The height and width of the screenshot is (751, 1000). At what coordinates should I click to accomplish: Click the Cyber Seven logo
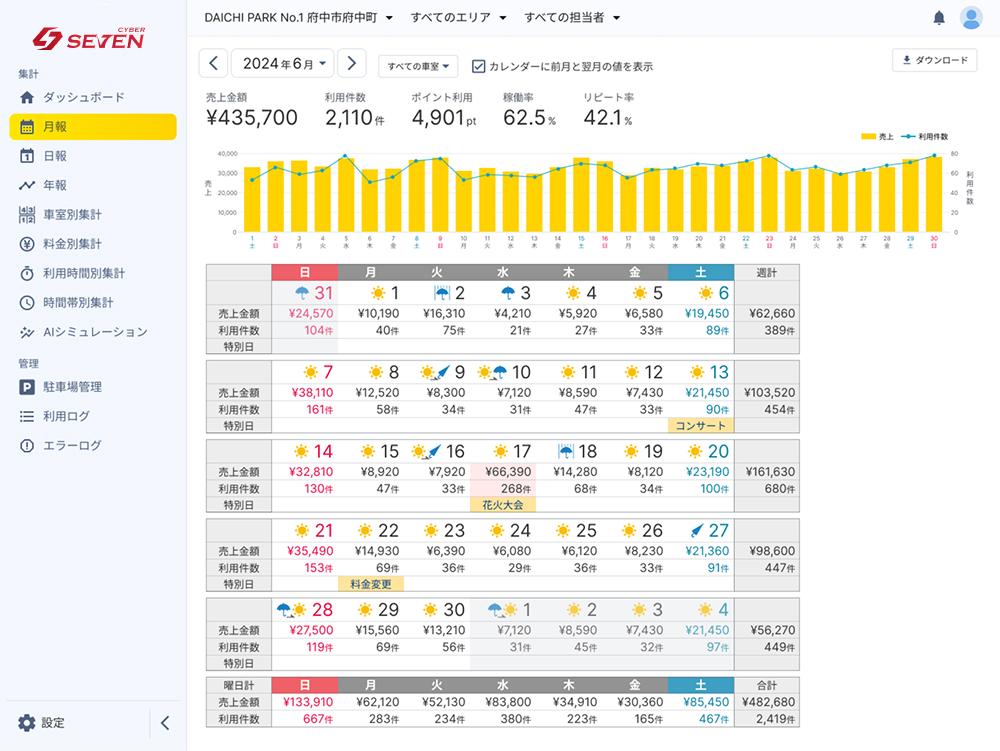[x=89, y=38]
